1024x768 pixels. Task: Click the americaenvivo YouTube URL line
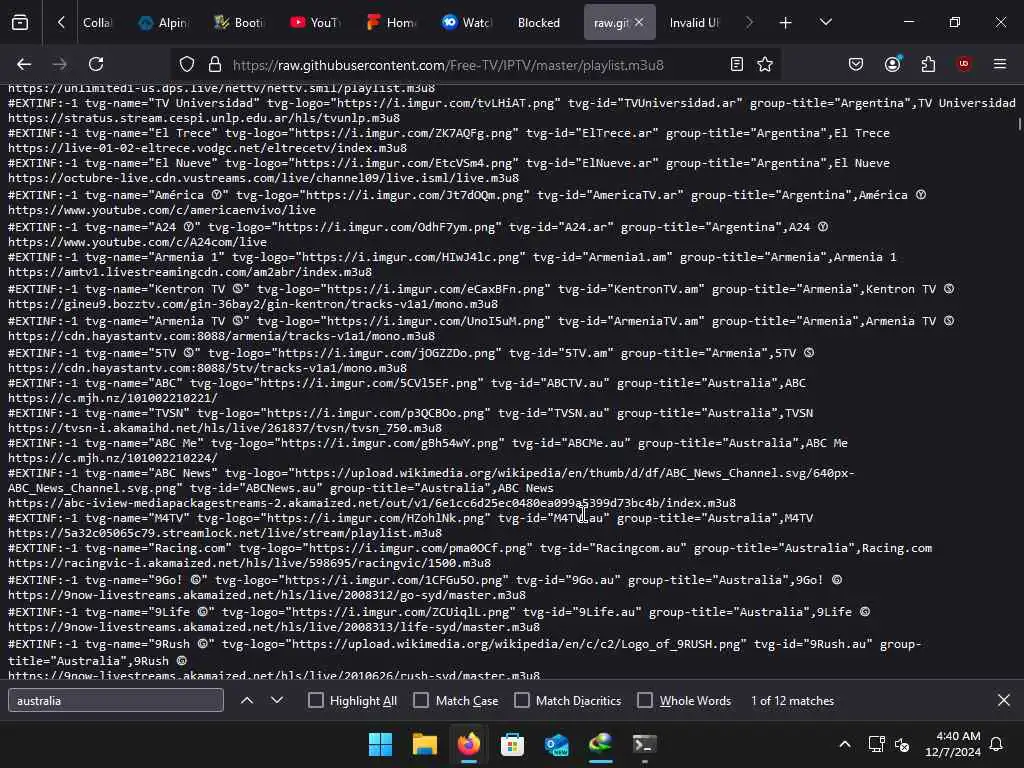[x=162, y=210]
